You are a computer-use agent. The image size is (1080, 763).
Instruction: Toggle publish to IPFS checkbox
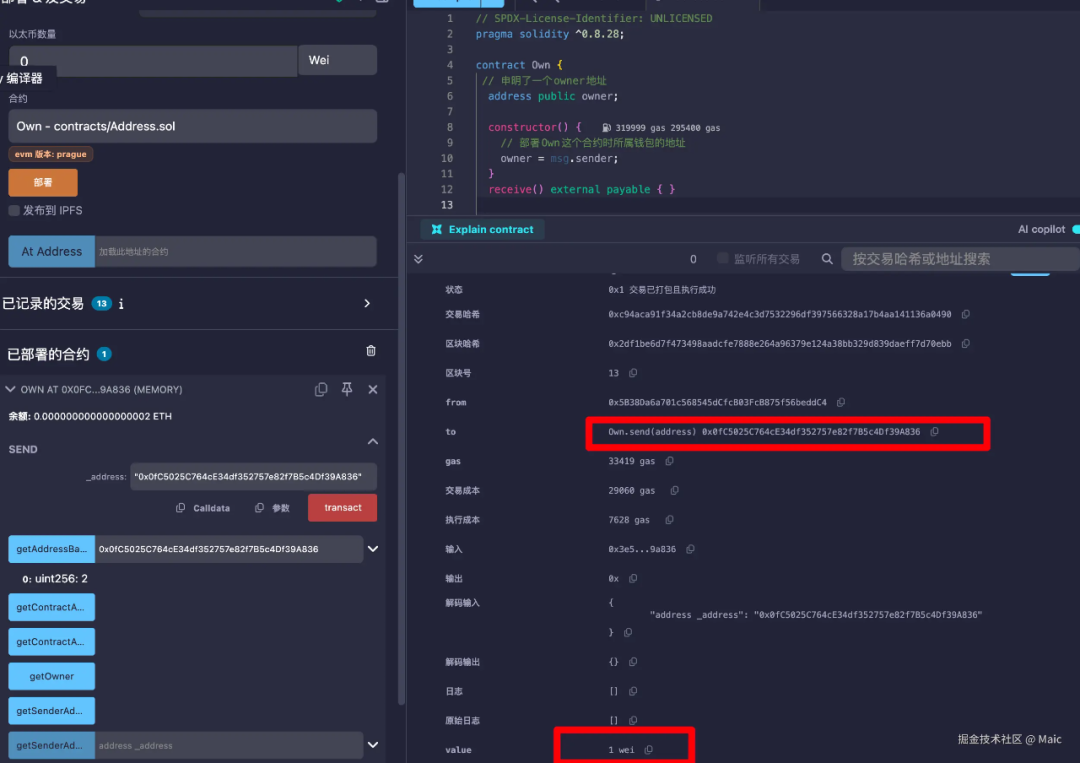pyautogui.click(x=14, y=211)
